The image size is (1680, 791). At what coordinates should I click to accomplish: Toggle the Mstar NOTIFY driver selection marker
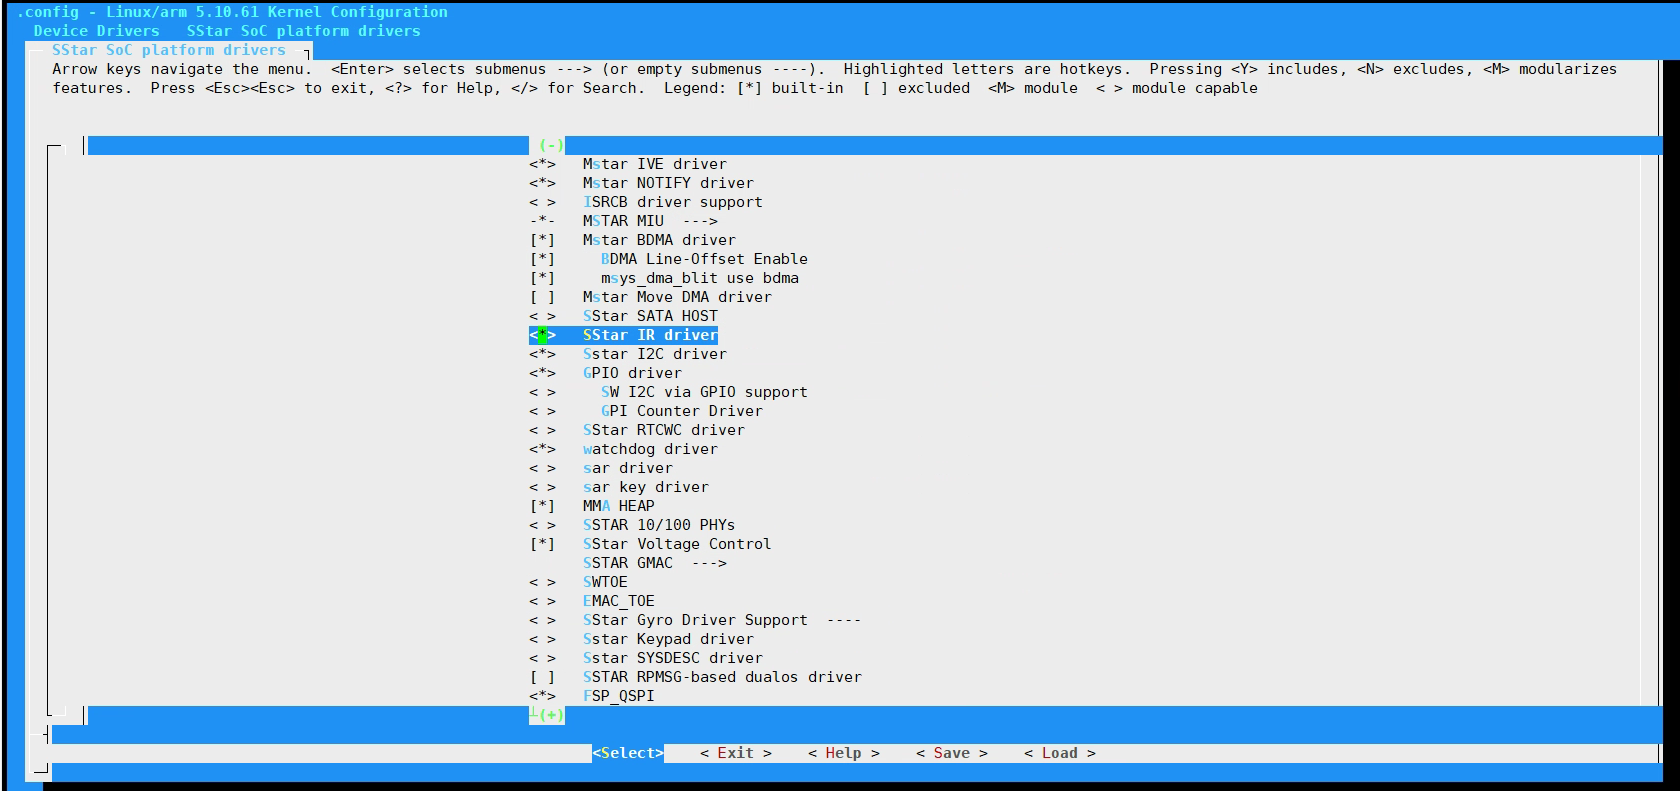pyautogui.click(x=542, y=183)
